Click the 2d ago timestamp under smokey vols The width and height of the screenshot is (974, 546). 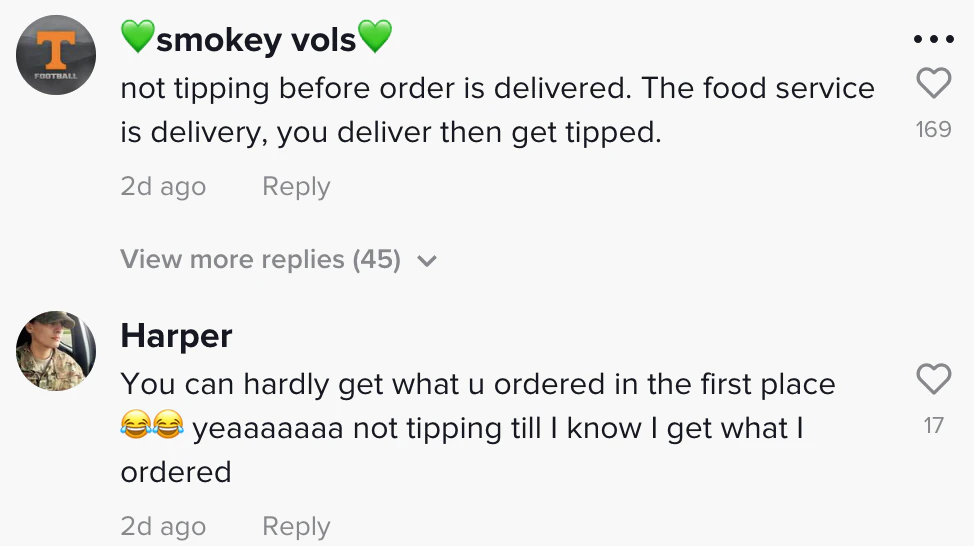(163, 187)
